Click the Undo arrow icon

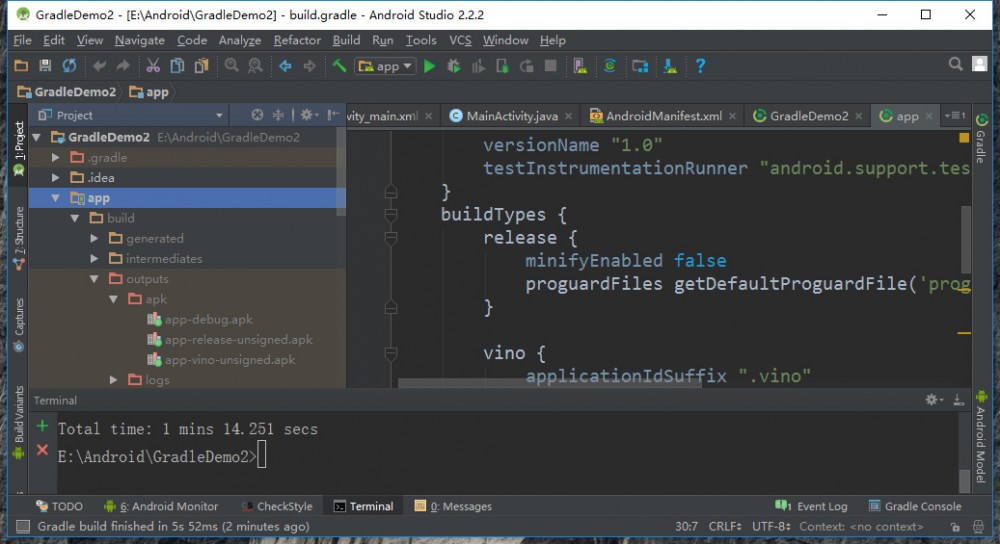[x=99, y=66]
